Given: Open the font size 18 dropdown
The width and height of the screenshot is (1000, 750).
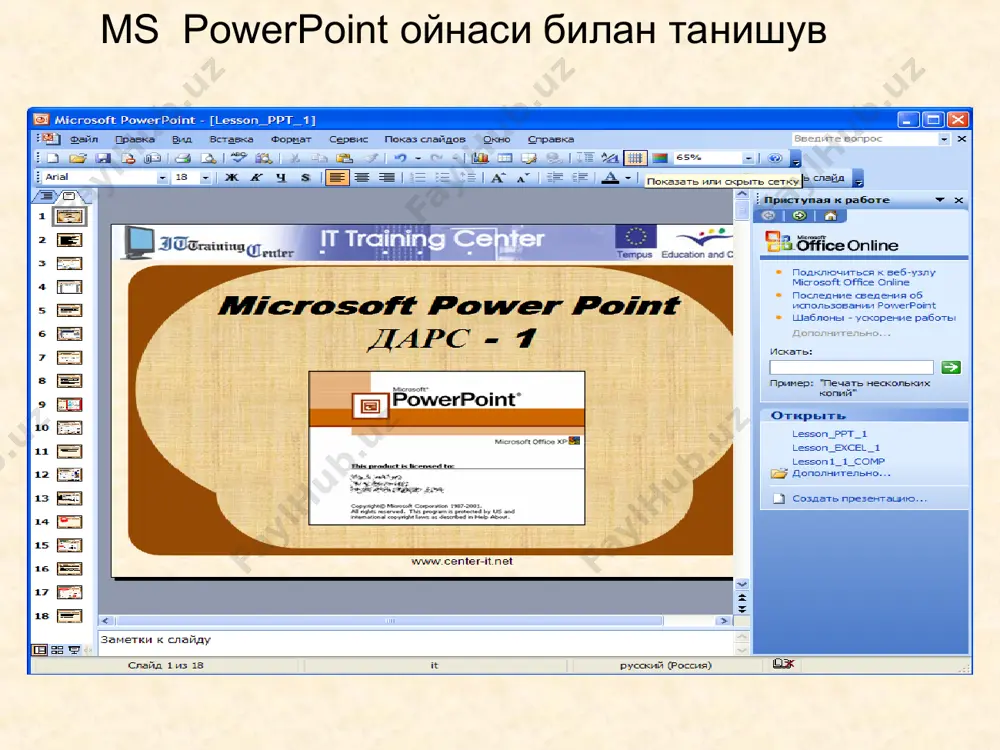Looking at the screenshot, I should [205, 178].
